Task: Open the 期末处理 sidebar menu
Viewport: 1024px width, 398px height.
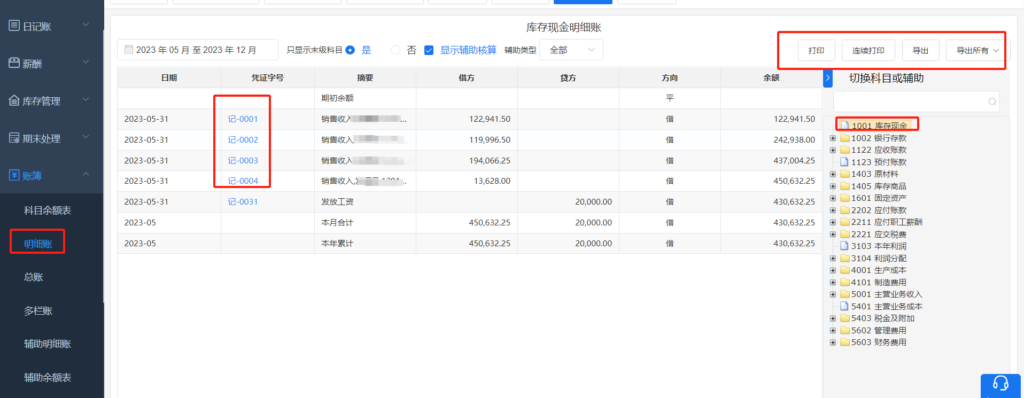Action: click(52, 138)
